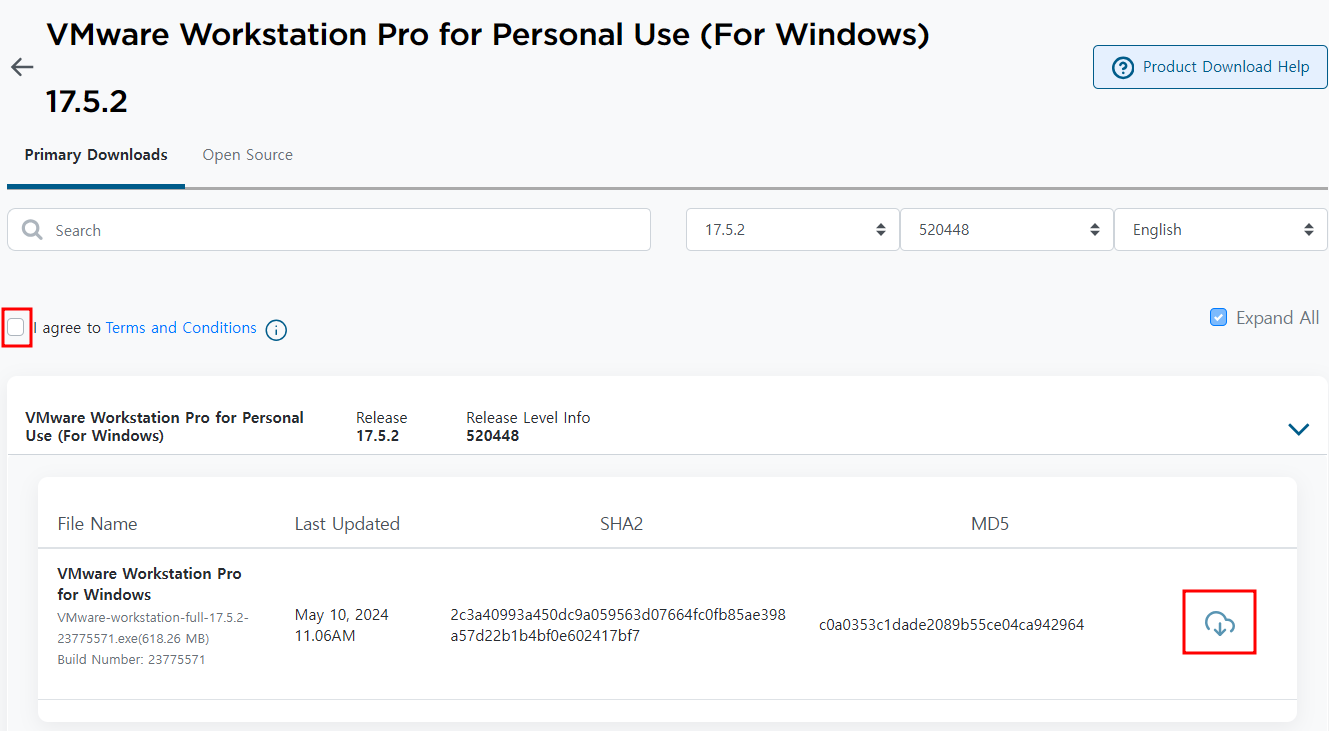Open the 17.5.2 version dropdown
1329x731 pixels.
click(792, 229)
